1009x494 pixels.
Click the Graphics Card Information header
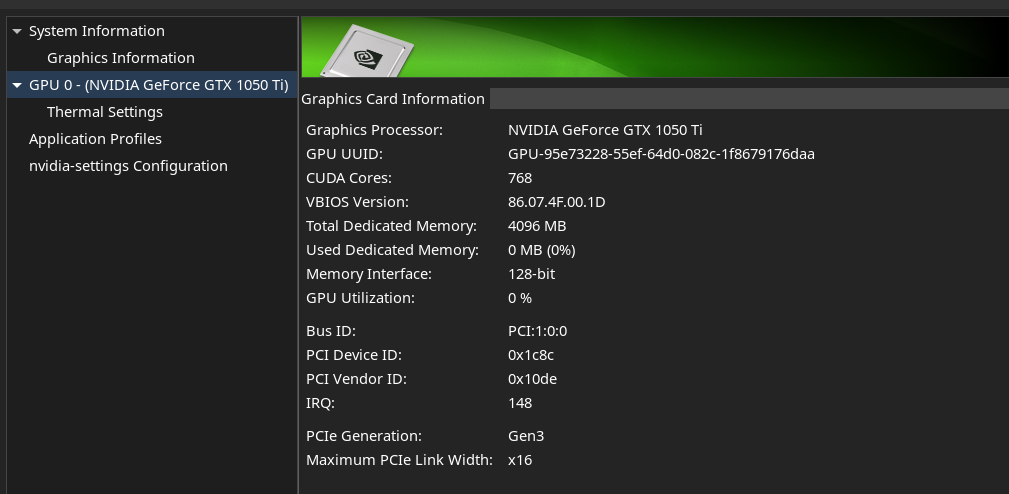393,99
